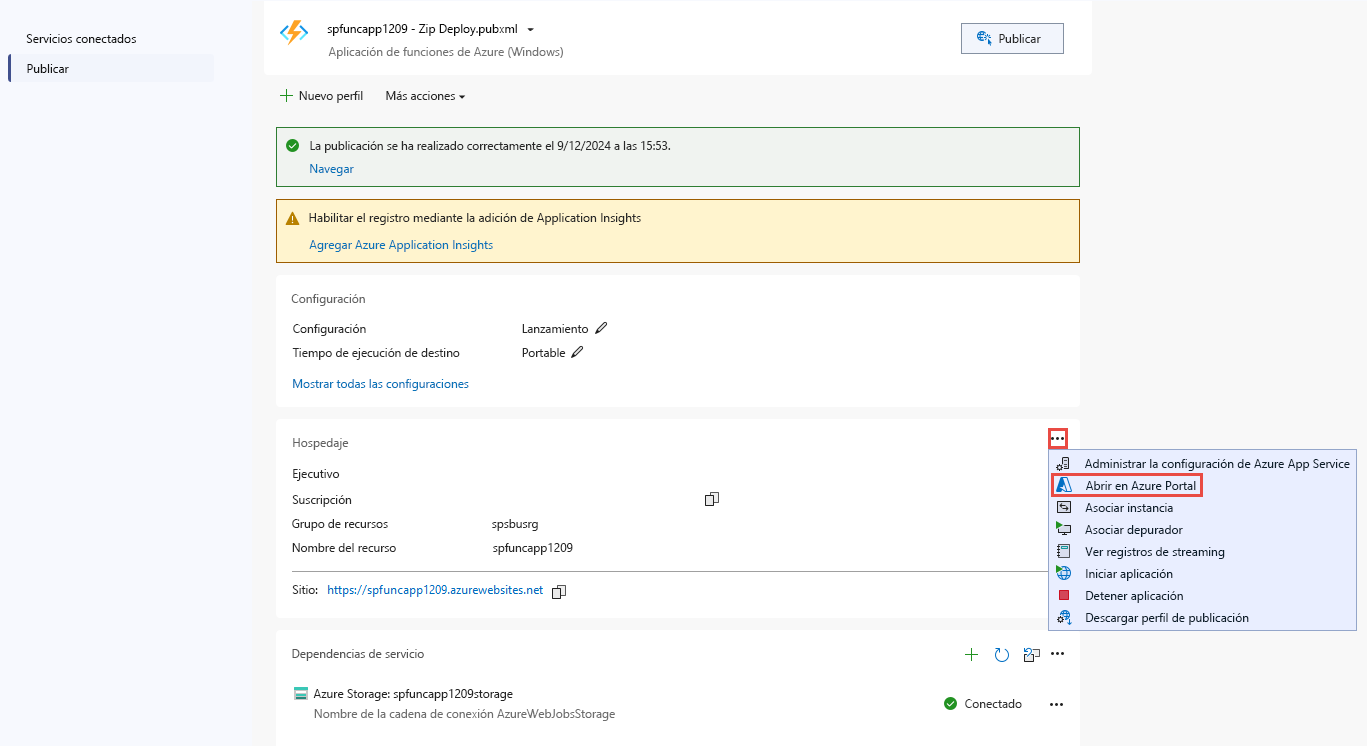This screenshot has width=1367, height=746.
Task: Open Azure Storage row three-dots menu
Action: coord(1057,704)
